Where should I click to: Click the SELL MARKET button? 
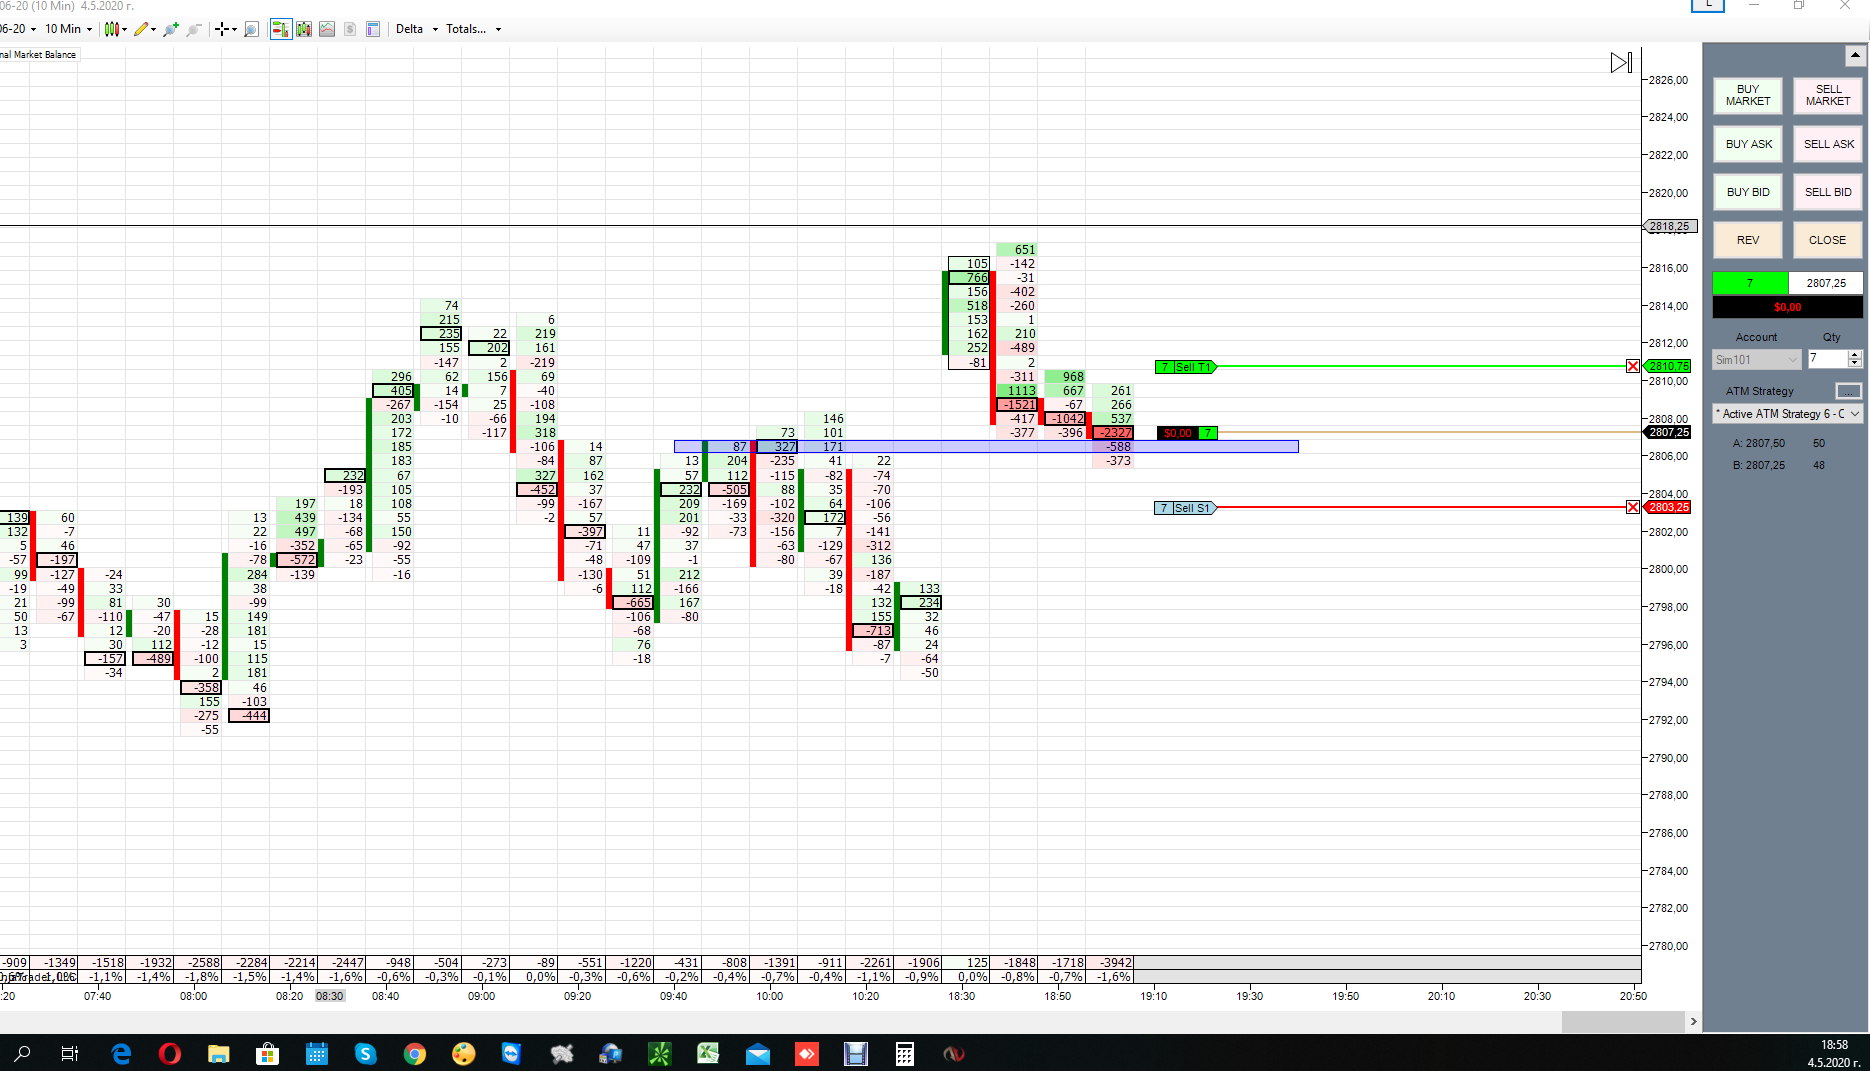pos(1828,95)
